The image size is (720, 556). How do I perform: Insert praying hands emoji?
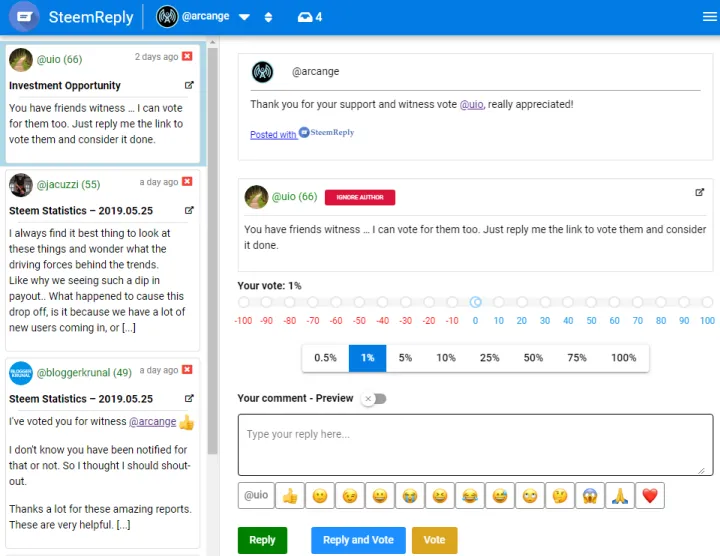tap(620, 495)
